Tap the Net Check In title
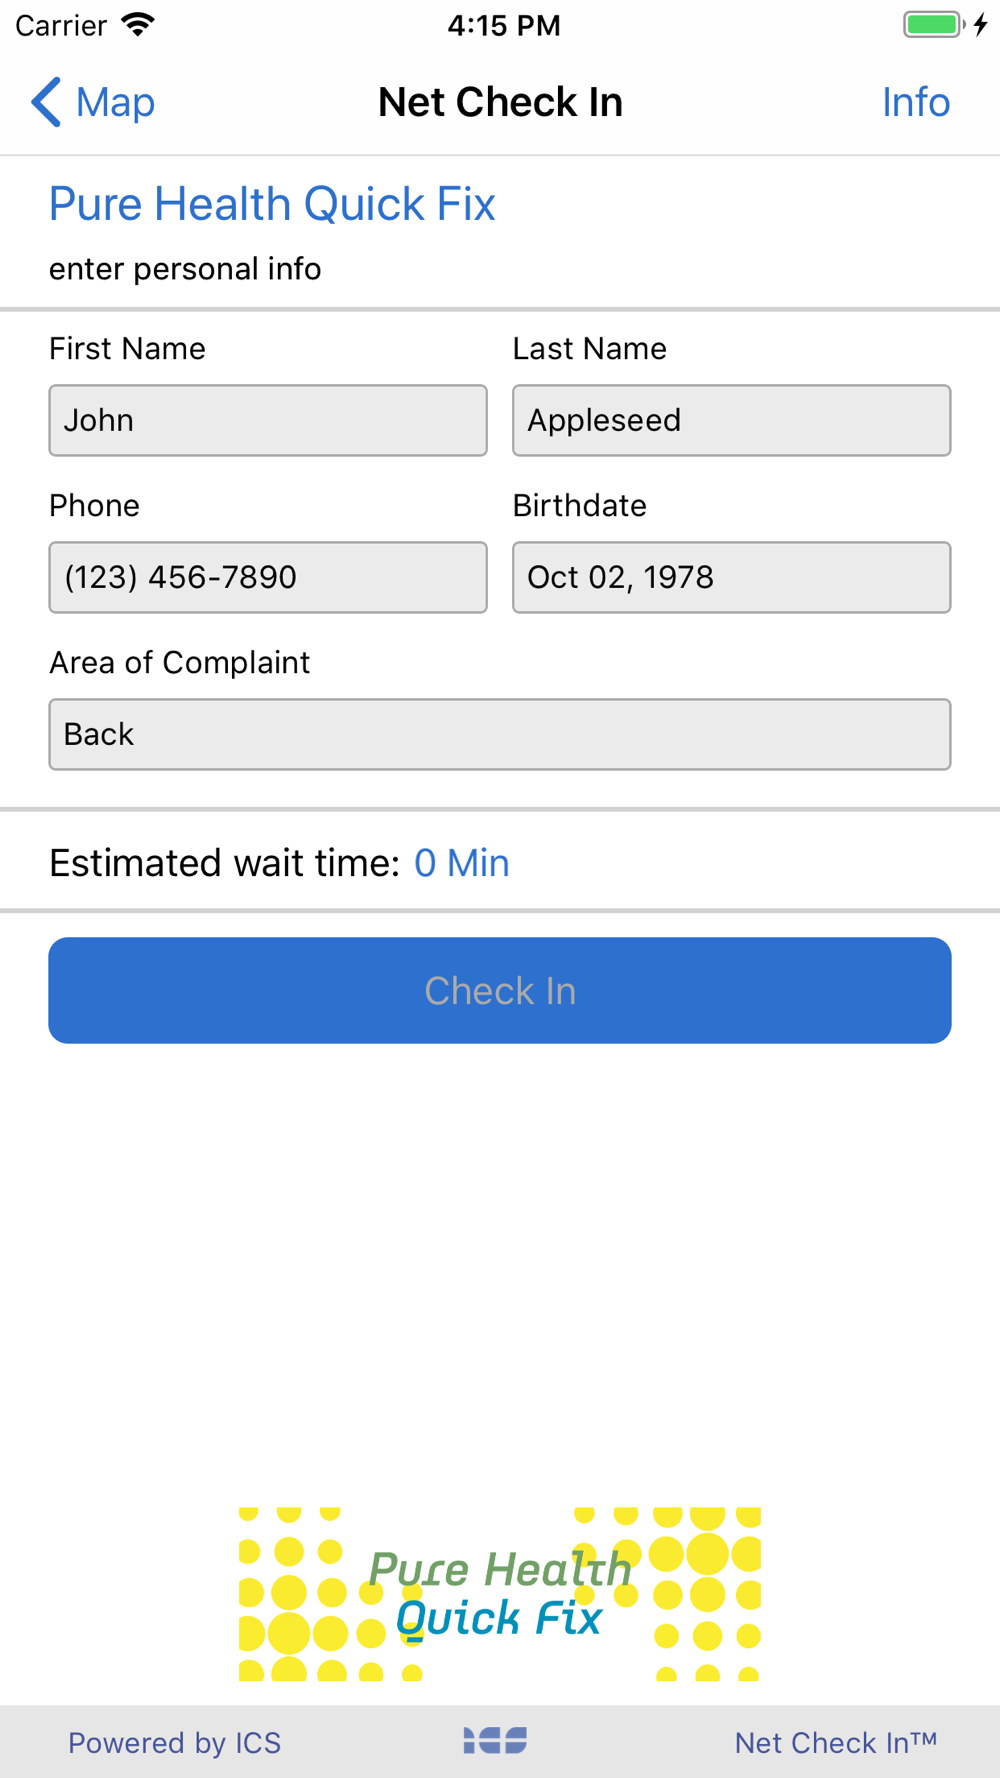The width and height of the screenshot is (1000, 1778). point(500,102)
